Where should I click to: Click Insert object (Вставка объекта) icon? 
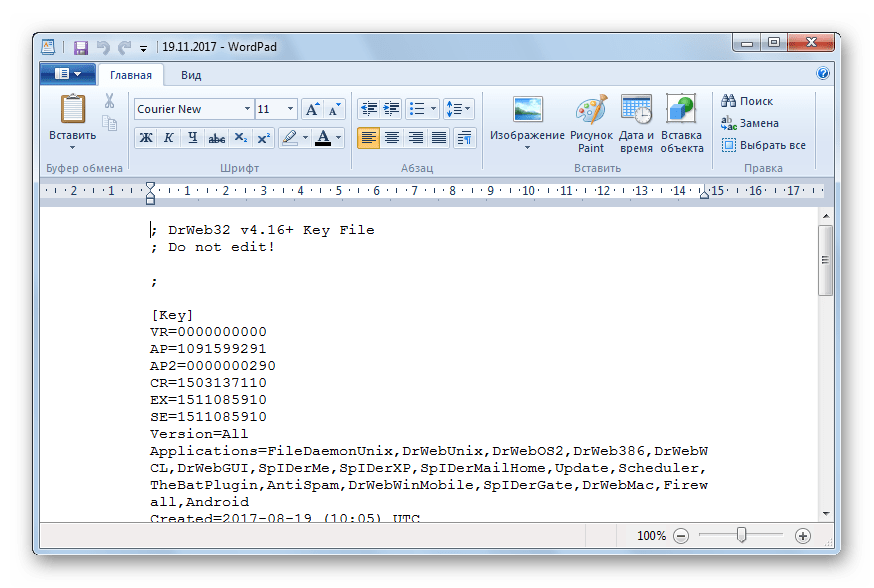tap(682, 111)
